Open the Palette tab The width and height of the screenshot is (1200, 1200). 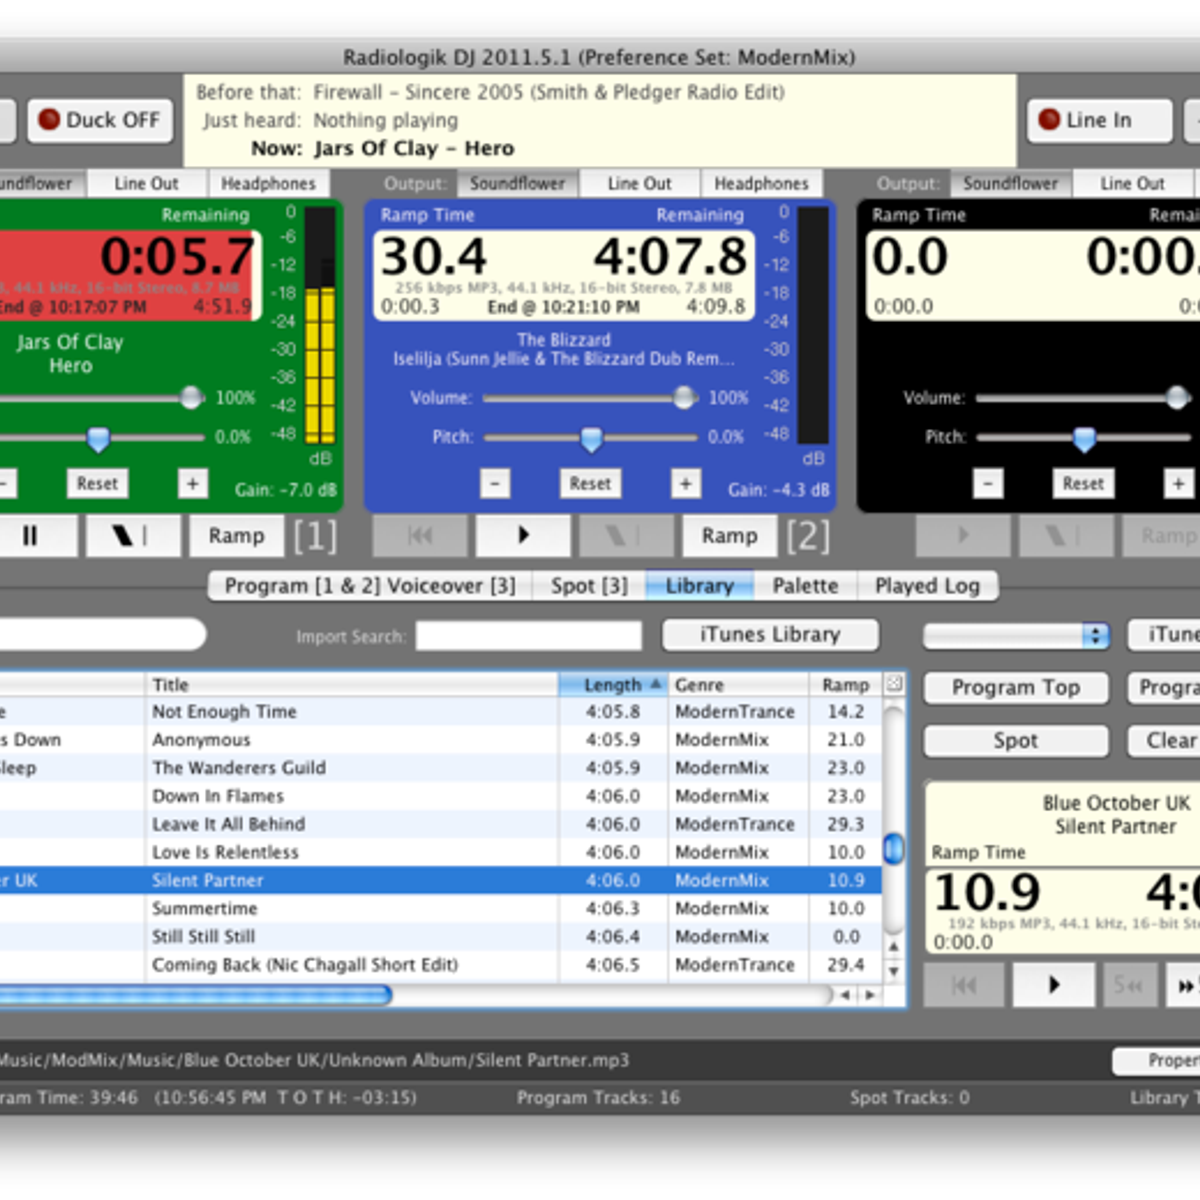tap(805, 586)
